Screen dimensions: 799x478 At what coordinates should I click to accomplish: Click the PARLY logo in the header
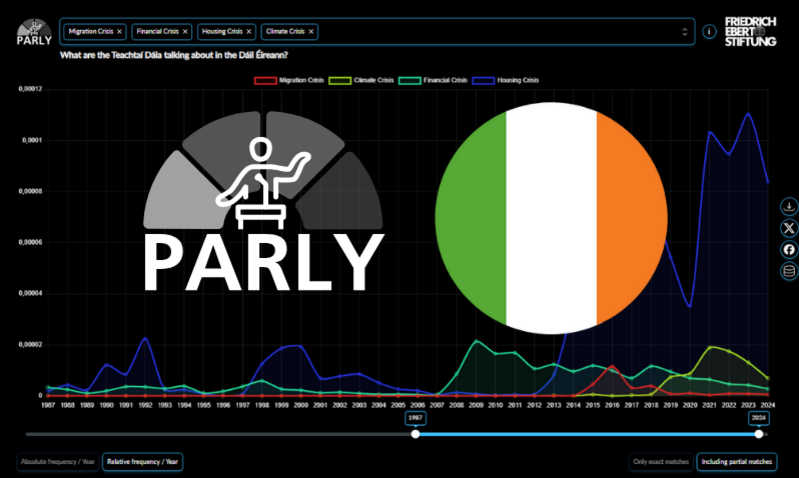click(34, 32)
